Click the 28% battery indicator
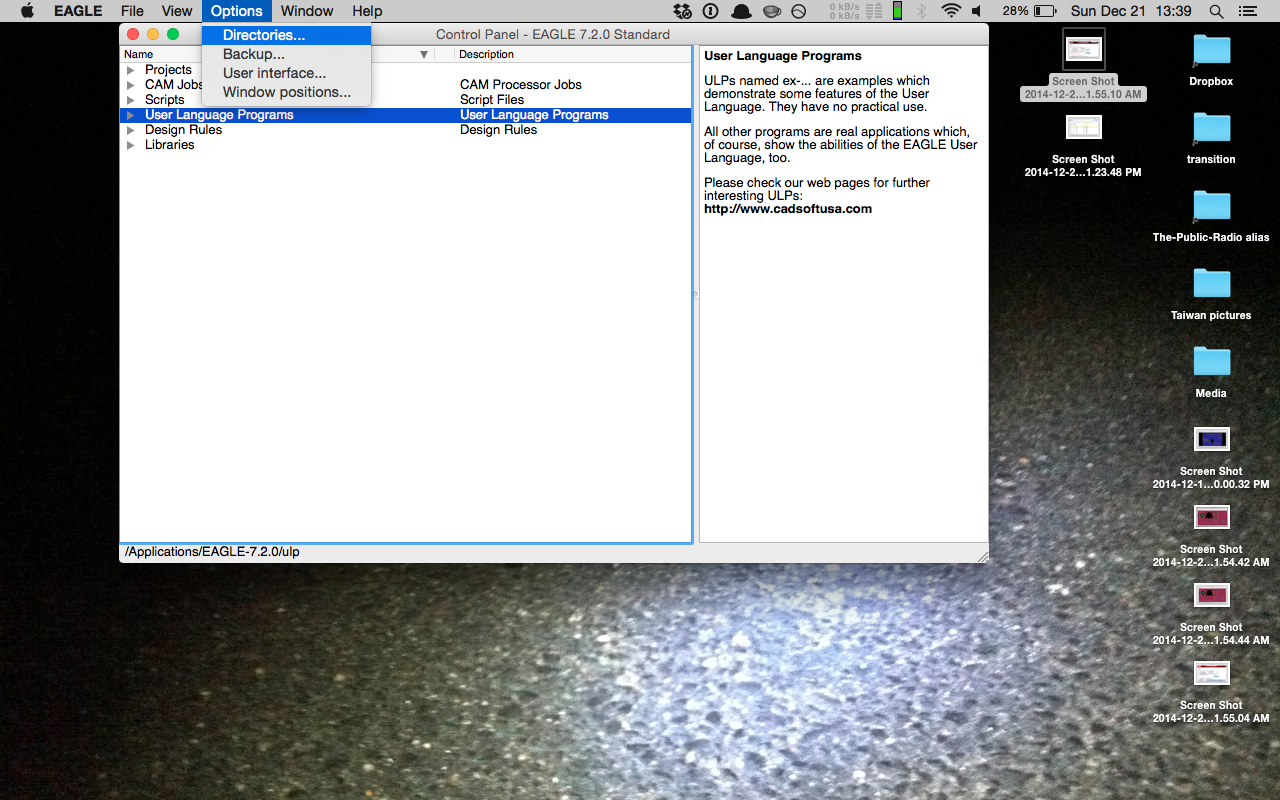 [x=1029, y=11]
